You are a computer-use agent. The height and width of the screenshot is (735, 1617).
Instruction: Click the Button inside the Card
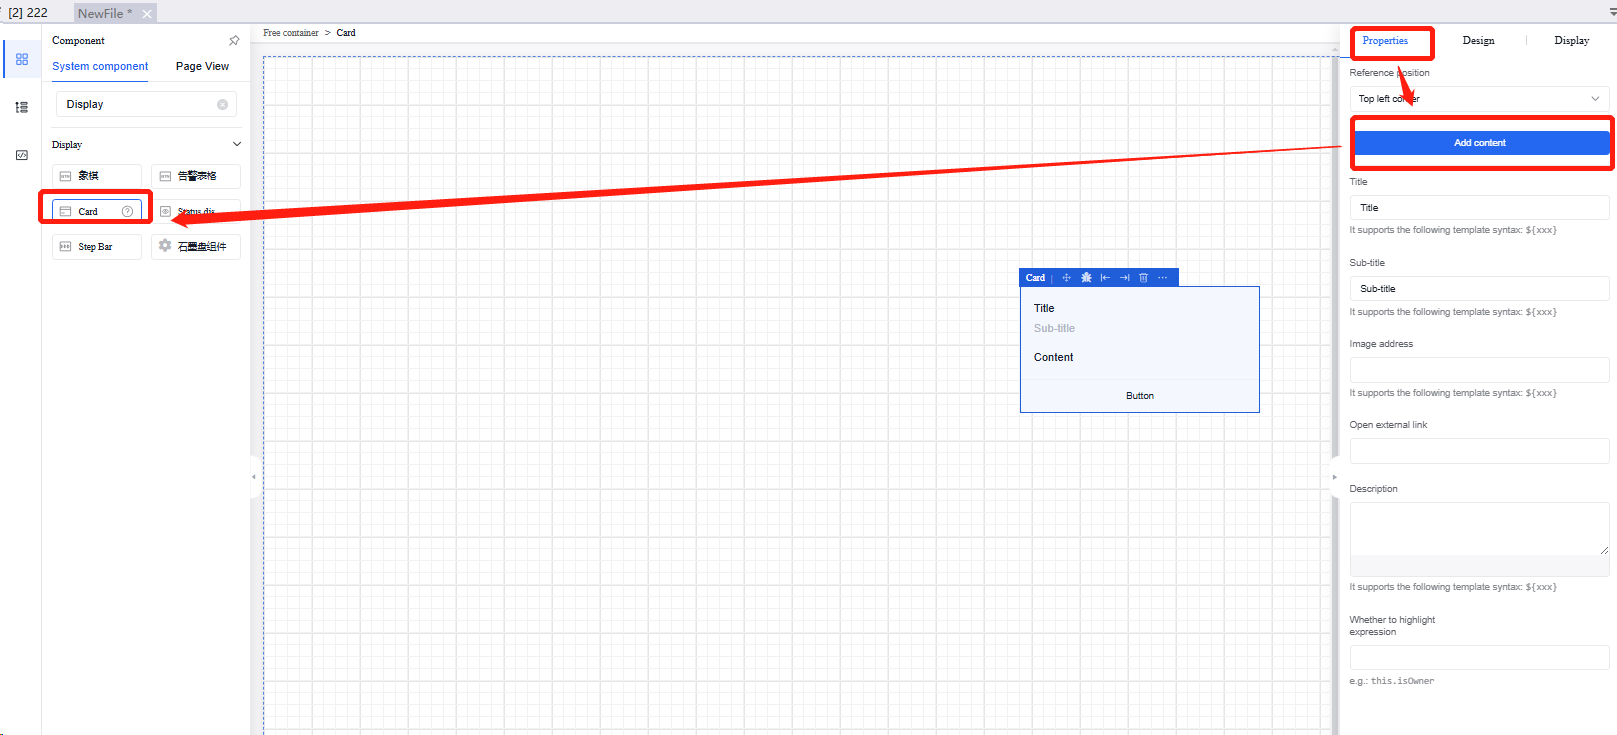(x=1140, y=396)
